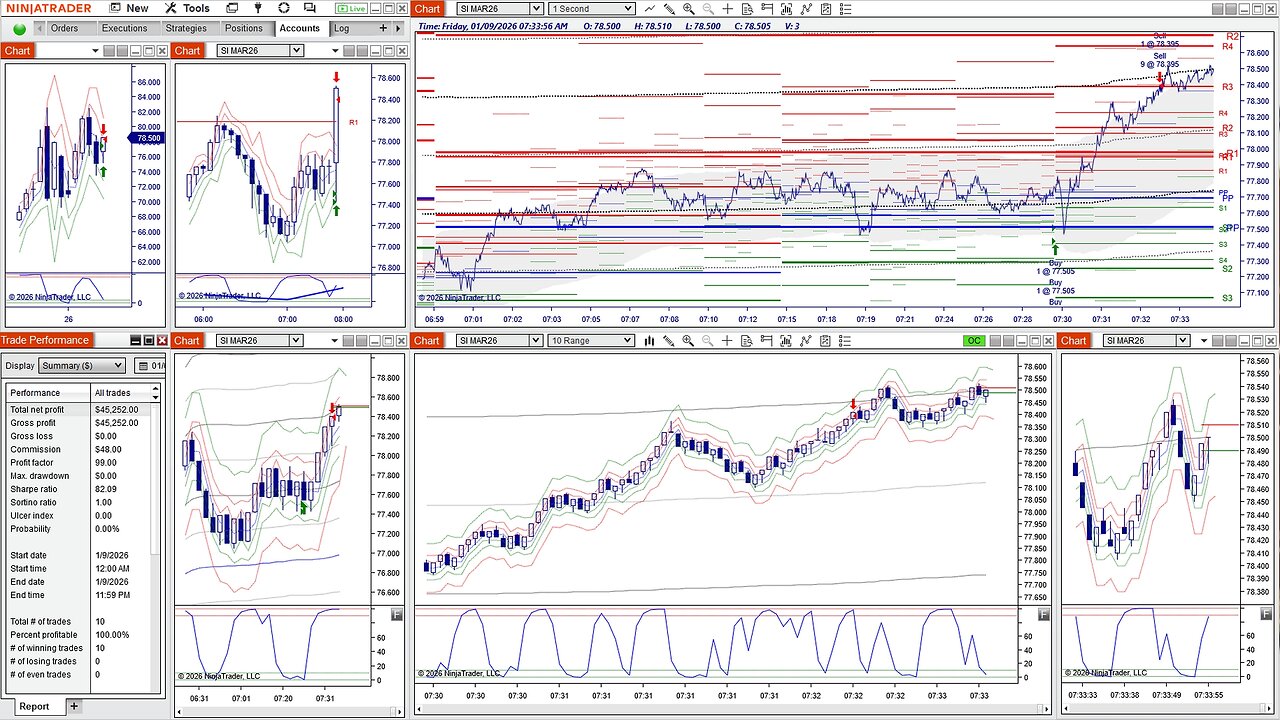Open Data Series in 10 Range chart
The image size is (1280, 720).
pos(785,341)
